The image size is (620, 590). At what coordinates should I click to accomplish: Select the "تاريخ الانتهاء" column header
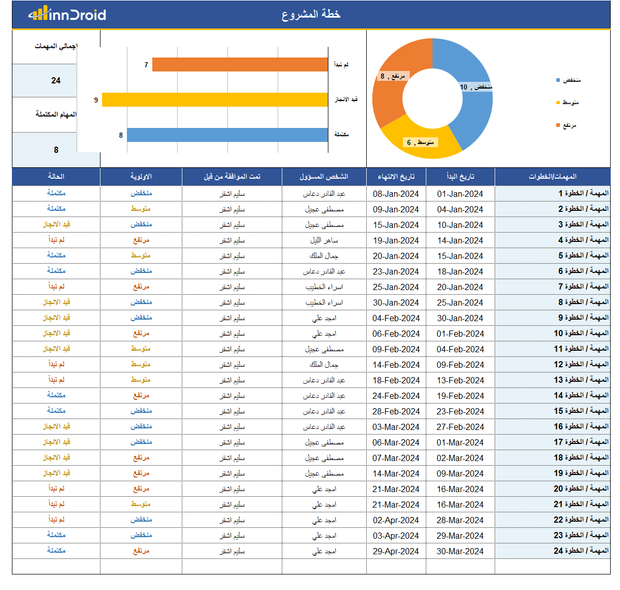[396, 176]
